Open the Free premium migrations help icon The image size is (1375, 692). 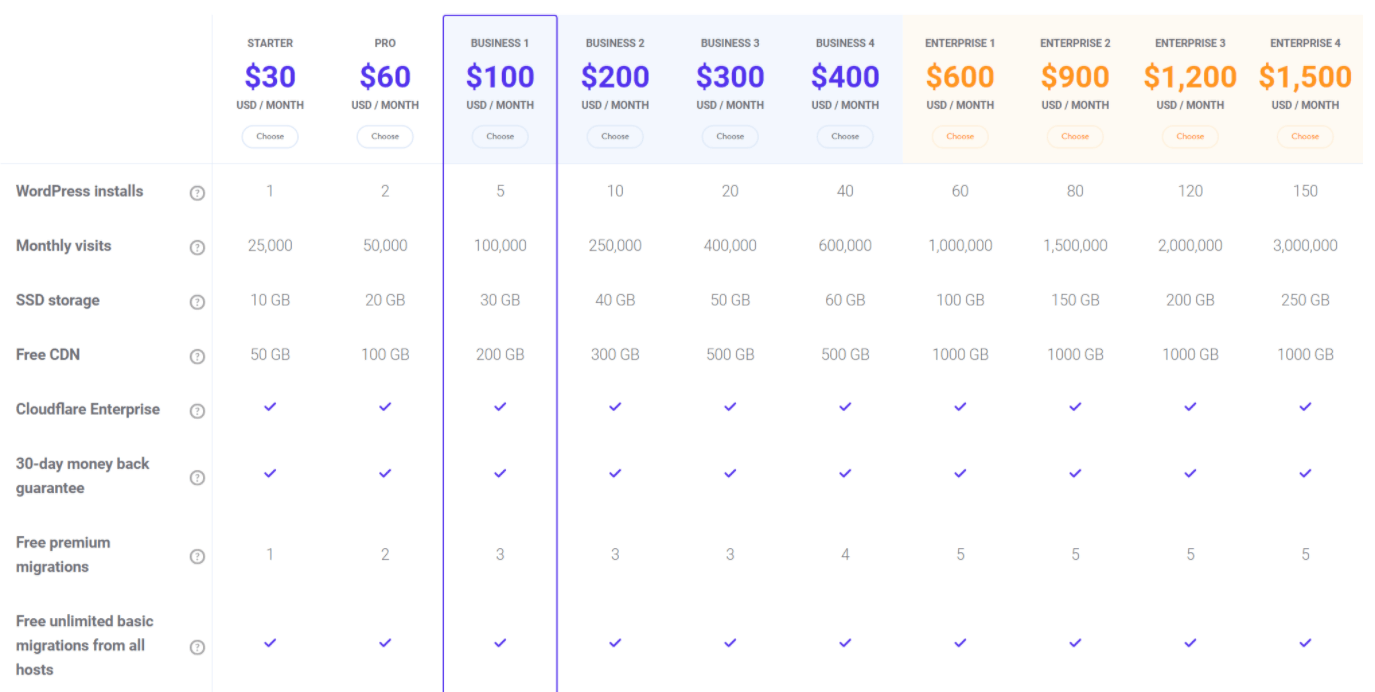tap(197, 557)
